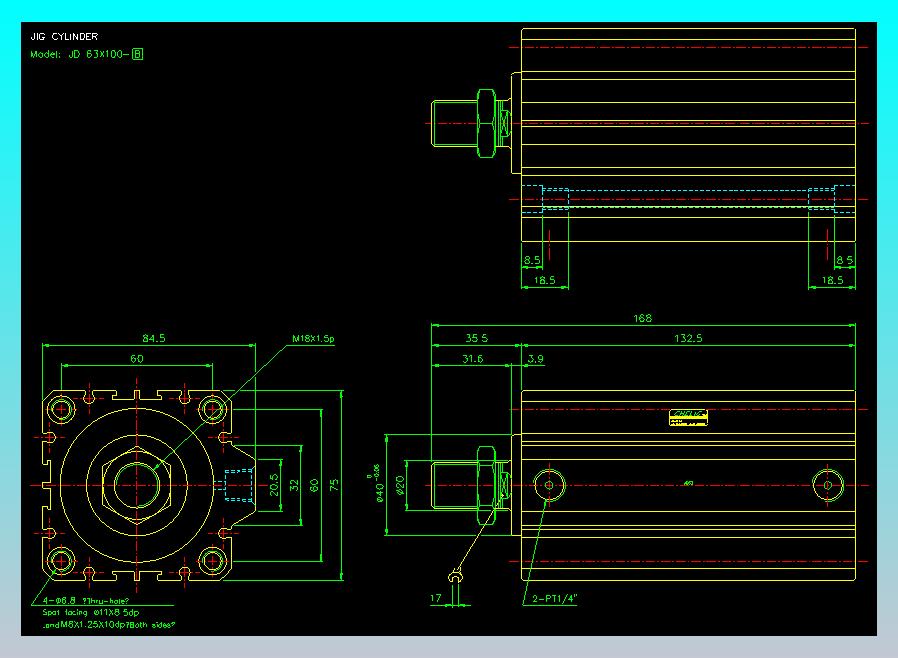Viewport: 898px width, 658px height.
Task: Select the right port circle on the side view
Action: coord(828,485)
